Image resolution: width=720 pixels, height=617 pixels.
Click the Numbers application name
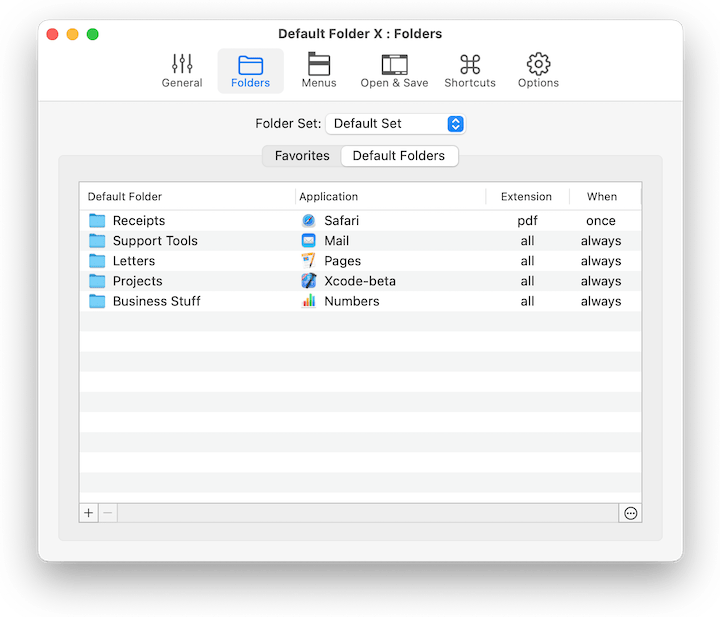352,302
